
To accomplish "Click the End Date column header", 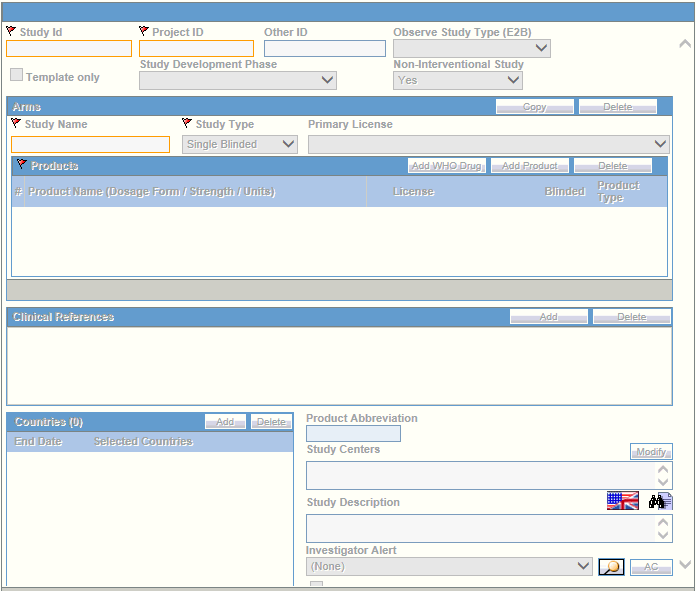I will 38,441.
